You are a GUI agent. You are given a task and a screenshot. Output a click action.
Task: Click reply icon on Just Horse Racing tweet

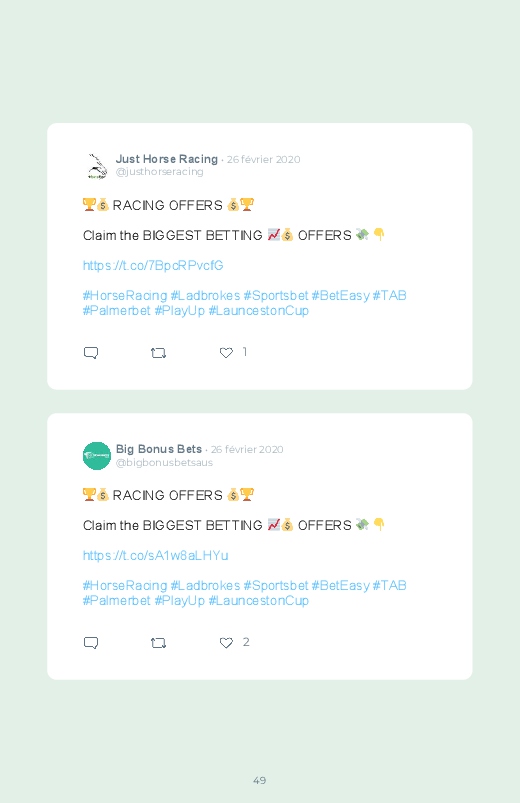(x=91, y=353)
